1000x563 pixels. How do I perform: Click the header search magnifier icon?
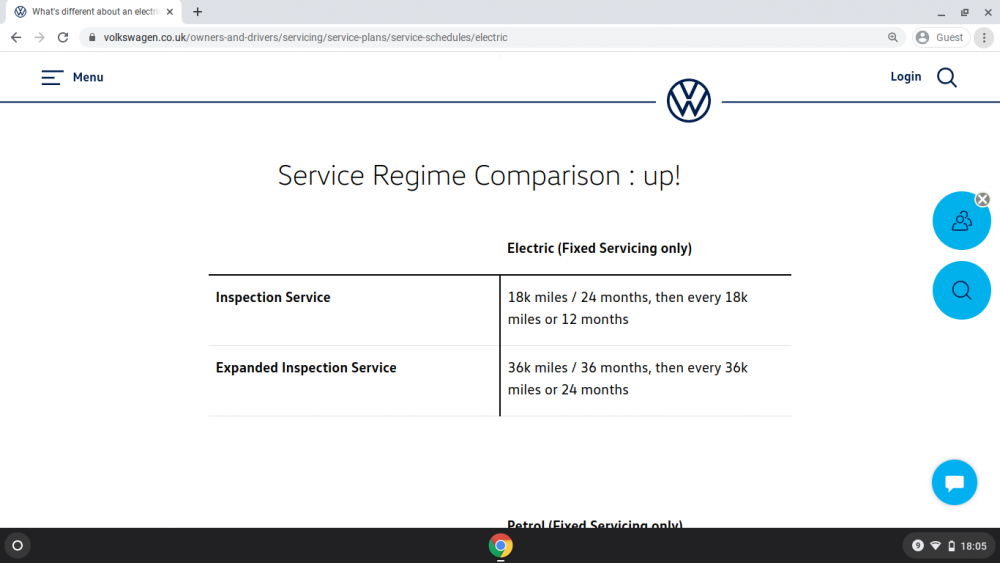[x=947, y=78]
